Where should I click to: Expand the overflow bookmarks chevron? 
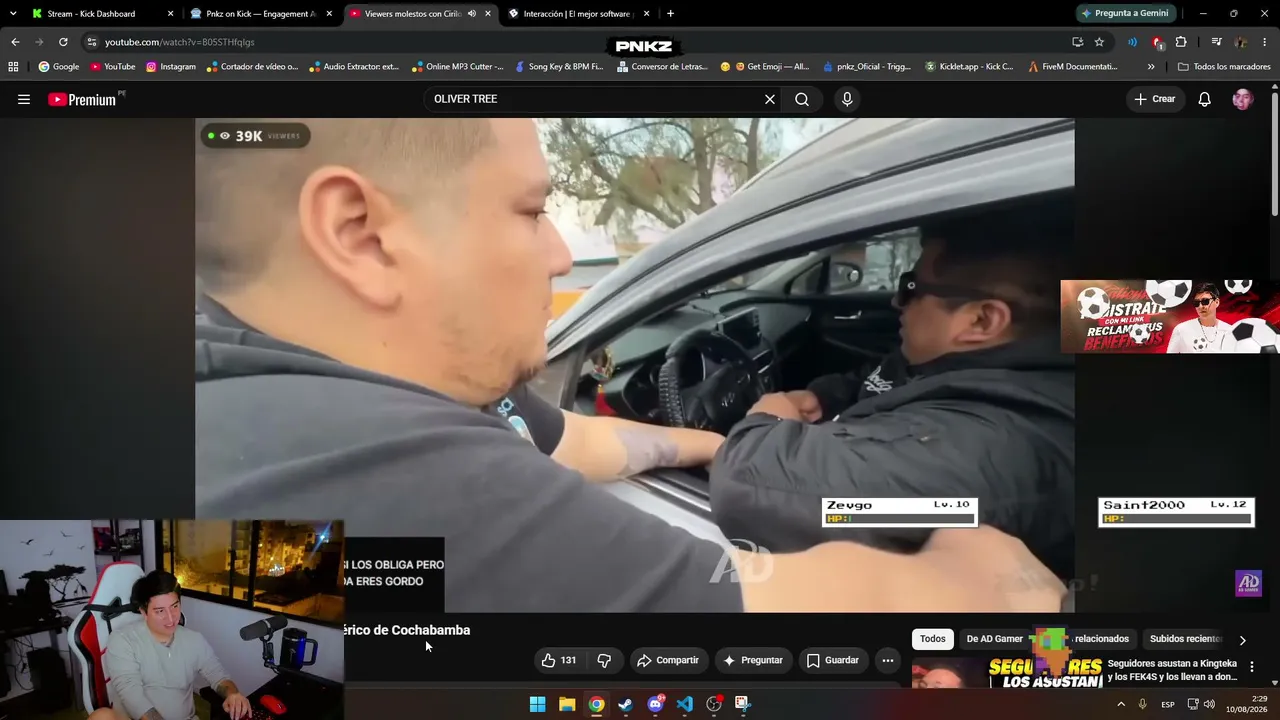pyautogui.click(x=1151, y=67)
